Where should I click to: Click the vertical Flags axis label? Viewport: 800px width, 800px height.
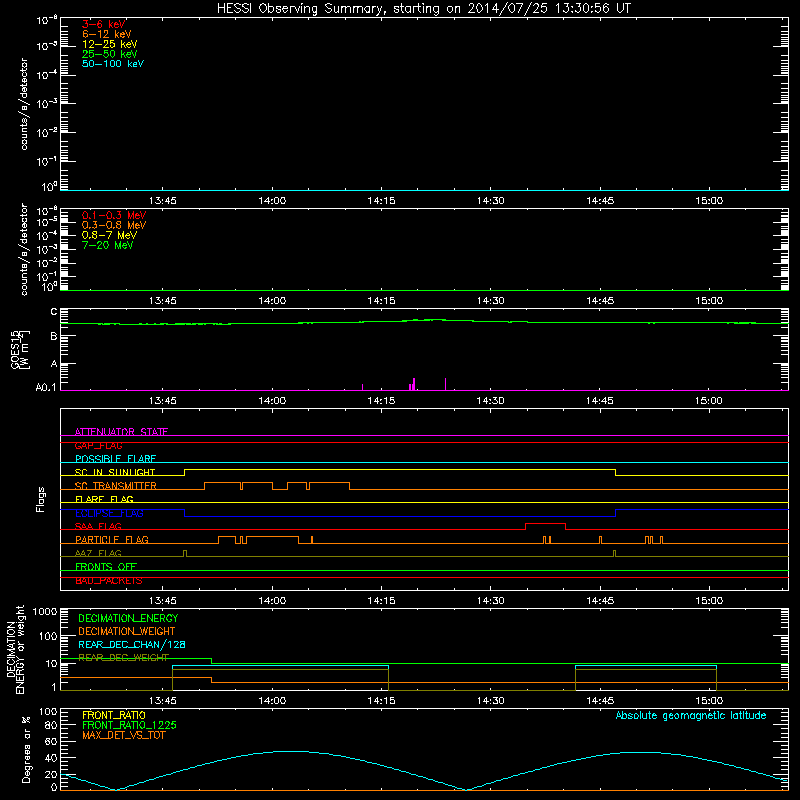[41, 499]
